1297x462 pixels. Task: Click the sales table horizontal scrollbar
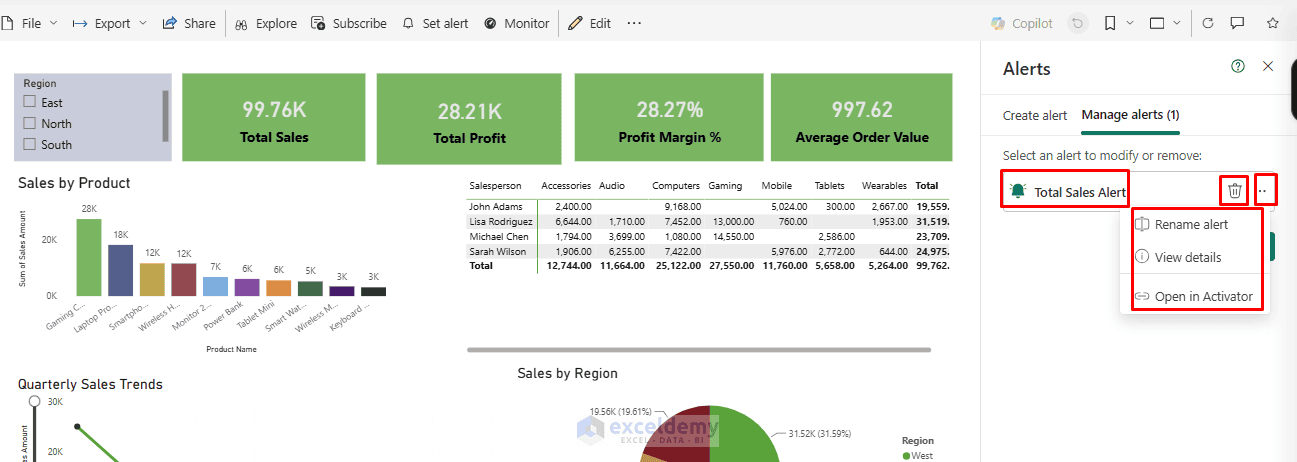(x=699, y=350)
